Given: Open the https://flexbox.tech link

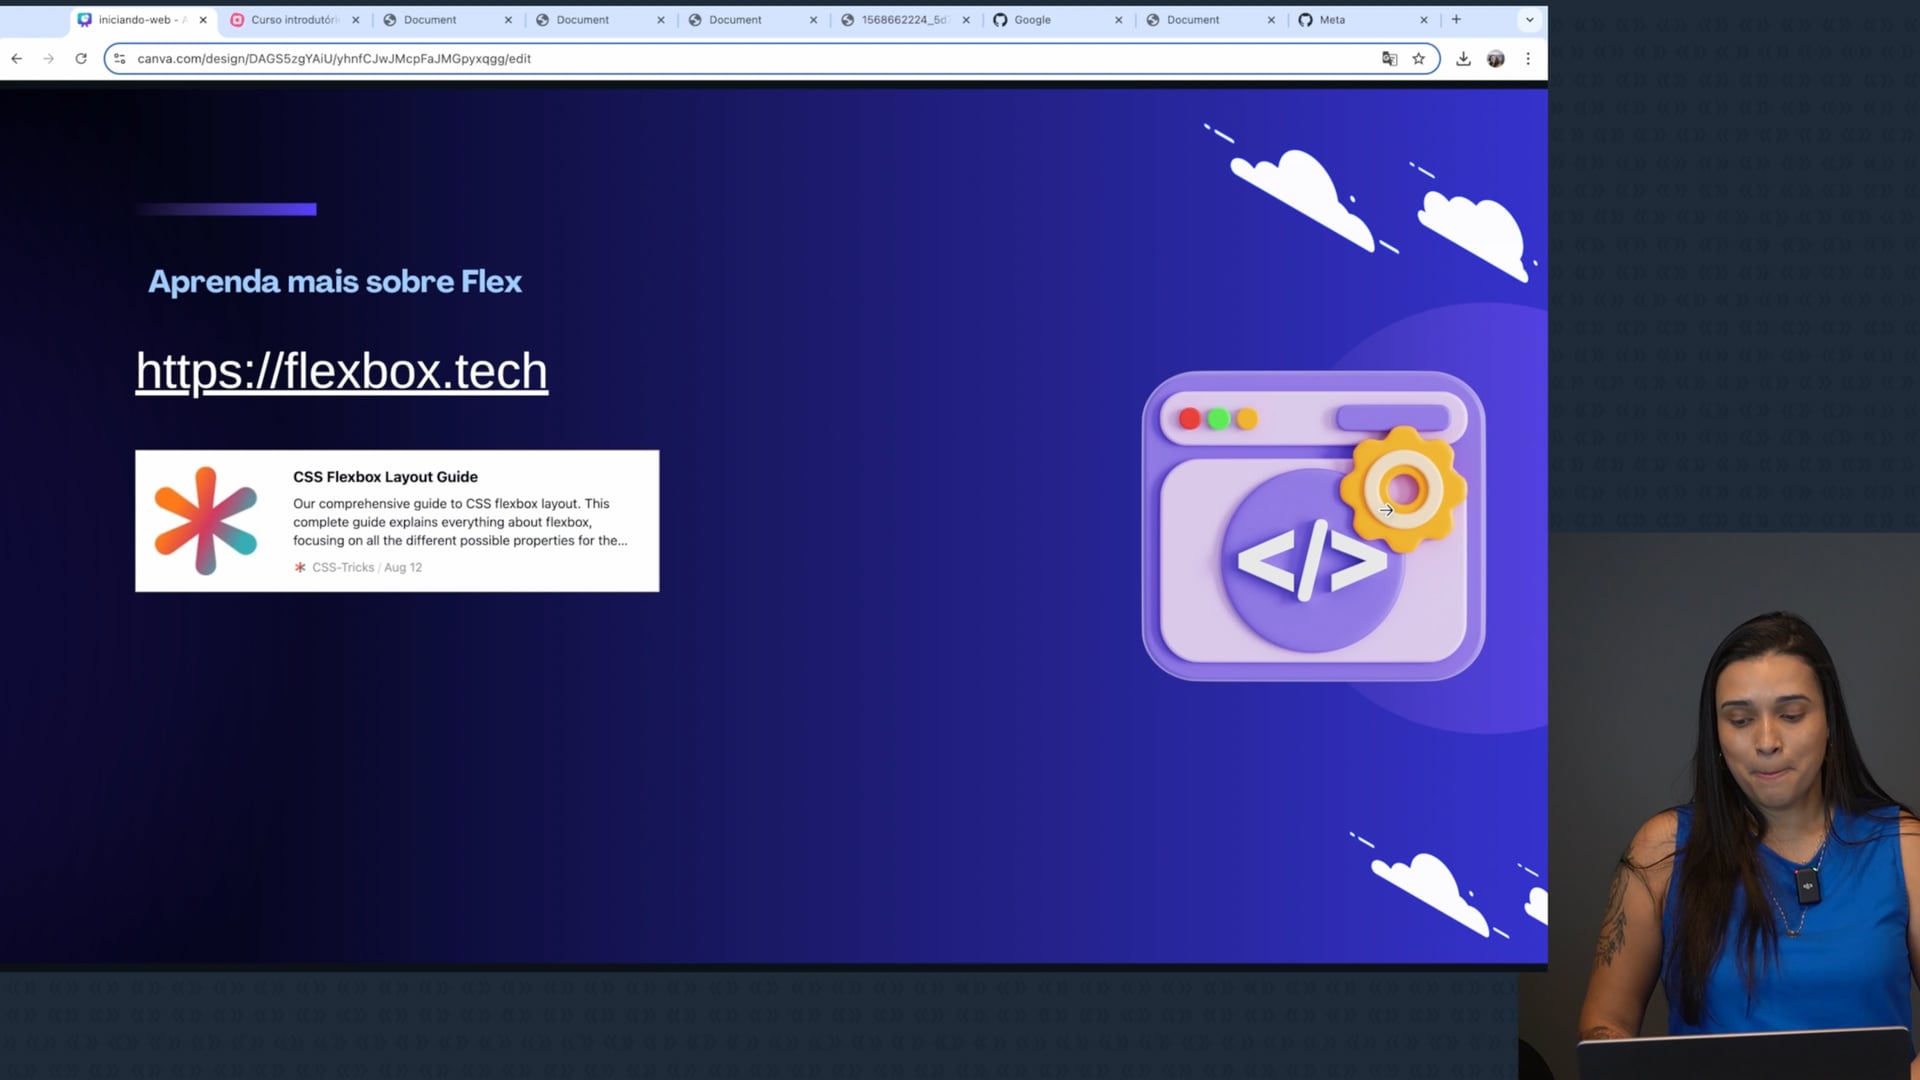Looking at the screenshot, I should (x=341, y=372).
